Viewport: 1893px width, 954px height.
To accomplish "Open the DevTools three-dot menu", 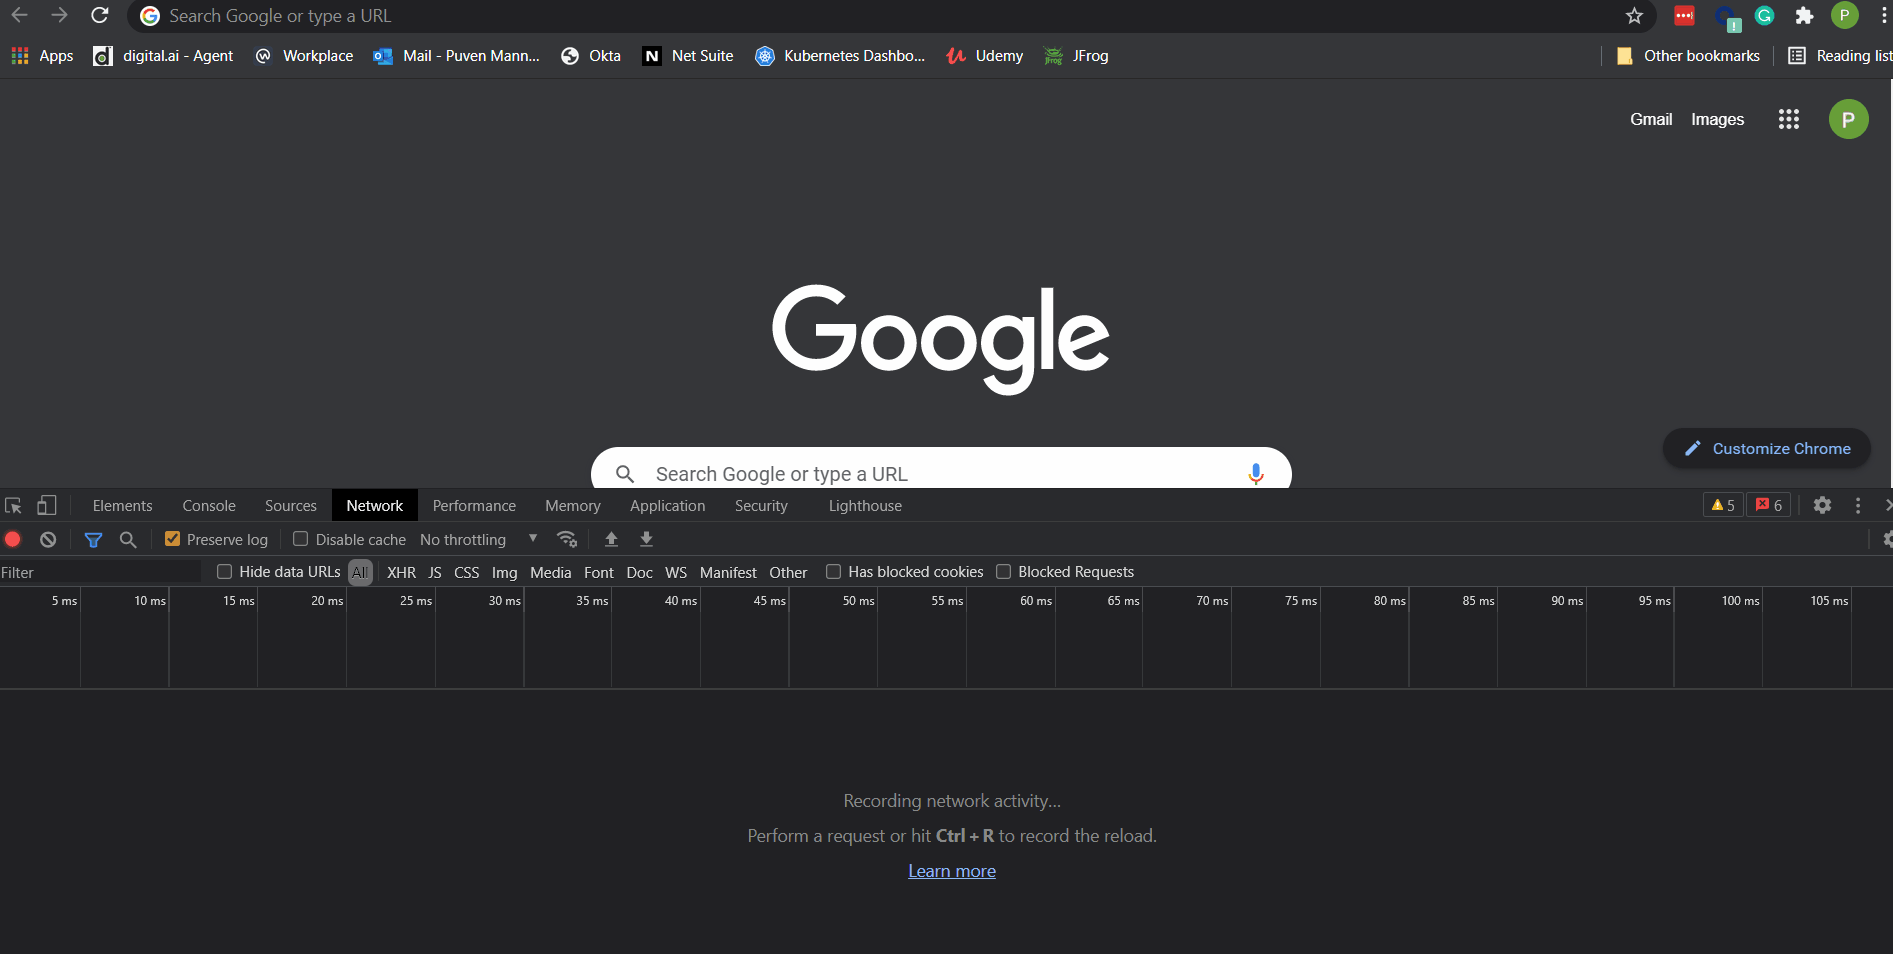I will coord(1858,506).
